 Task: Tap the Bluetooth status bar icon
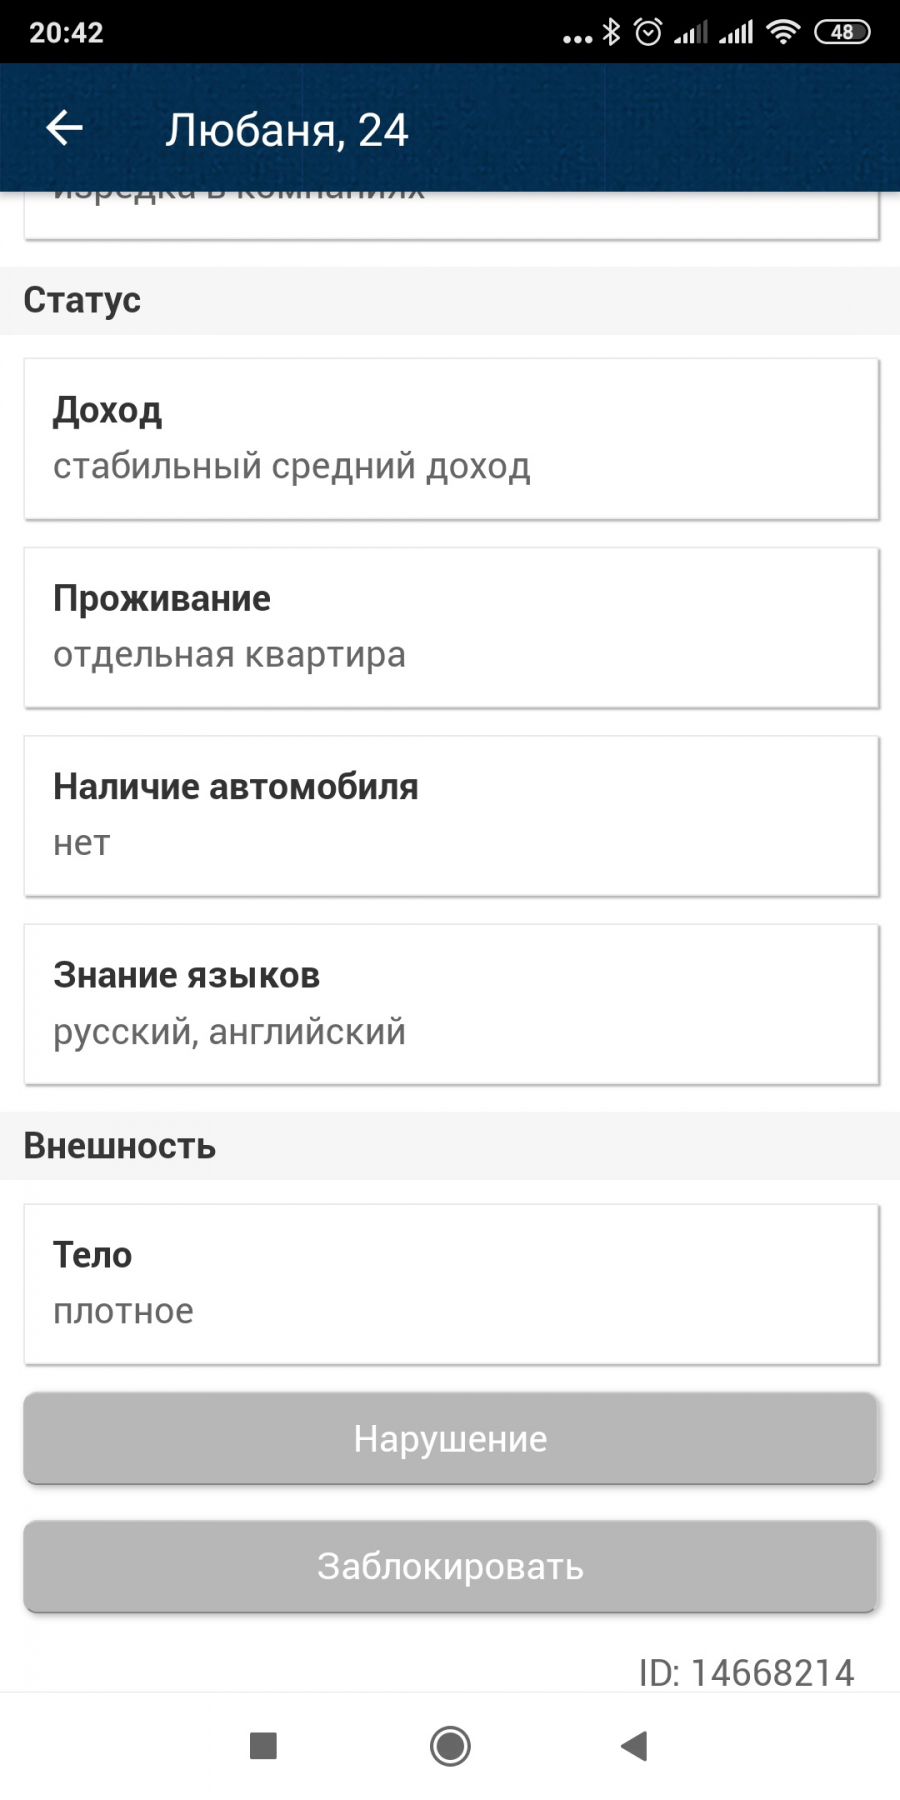(611, 33)
